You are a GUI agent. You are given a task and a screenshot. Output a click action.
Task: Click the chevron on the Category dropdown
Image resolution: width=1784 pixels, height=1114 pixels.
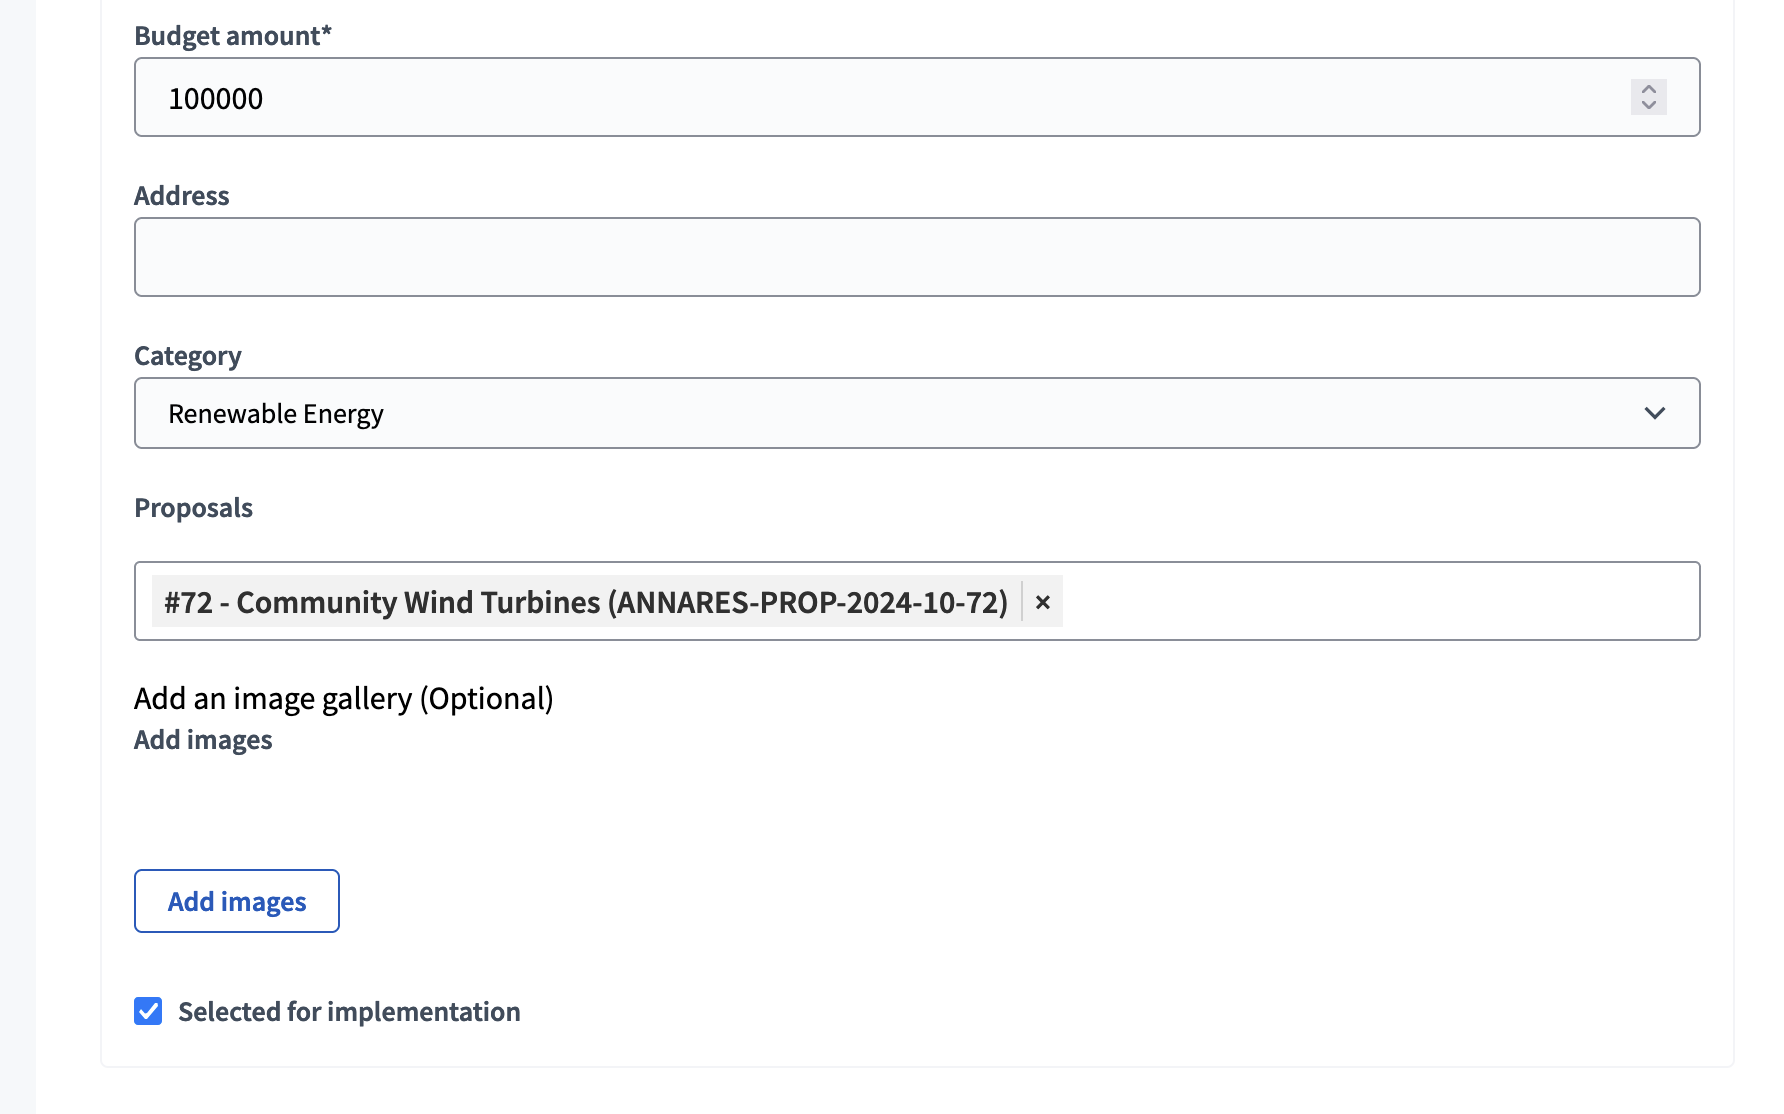[1657, 413]
